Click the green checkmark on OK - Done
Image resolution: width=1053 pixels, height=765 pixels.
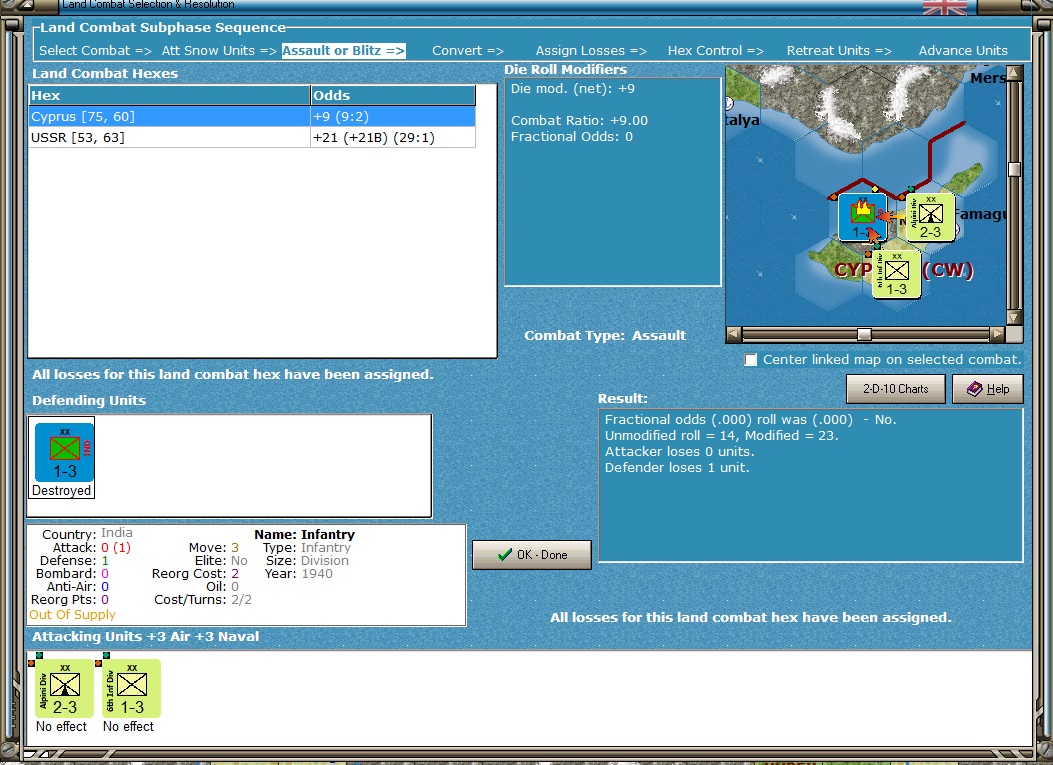pyautogui.click(x=505, y=555)
